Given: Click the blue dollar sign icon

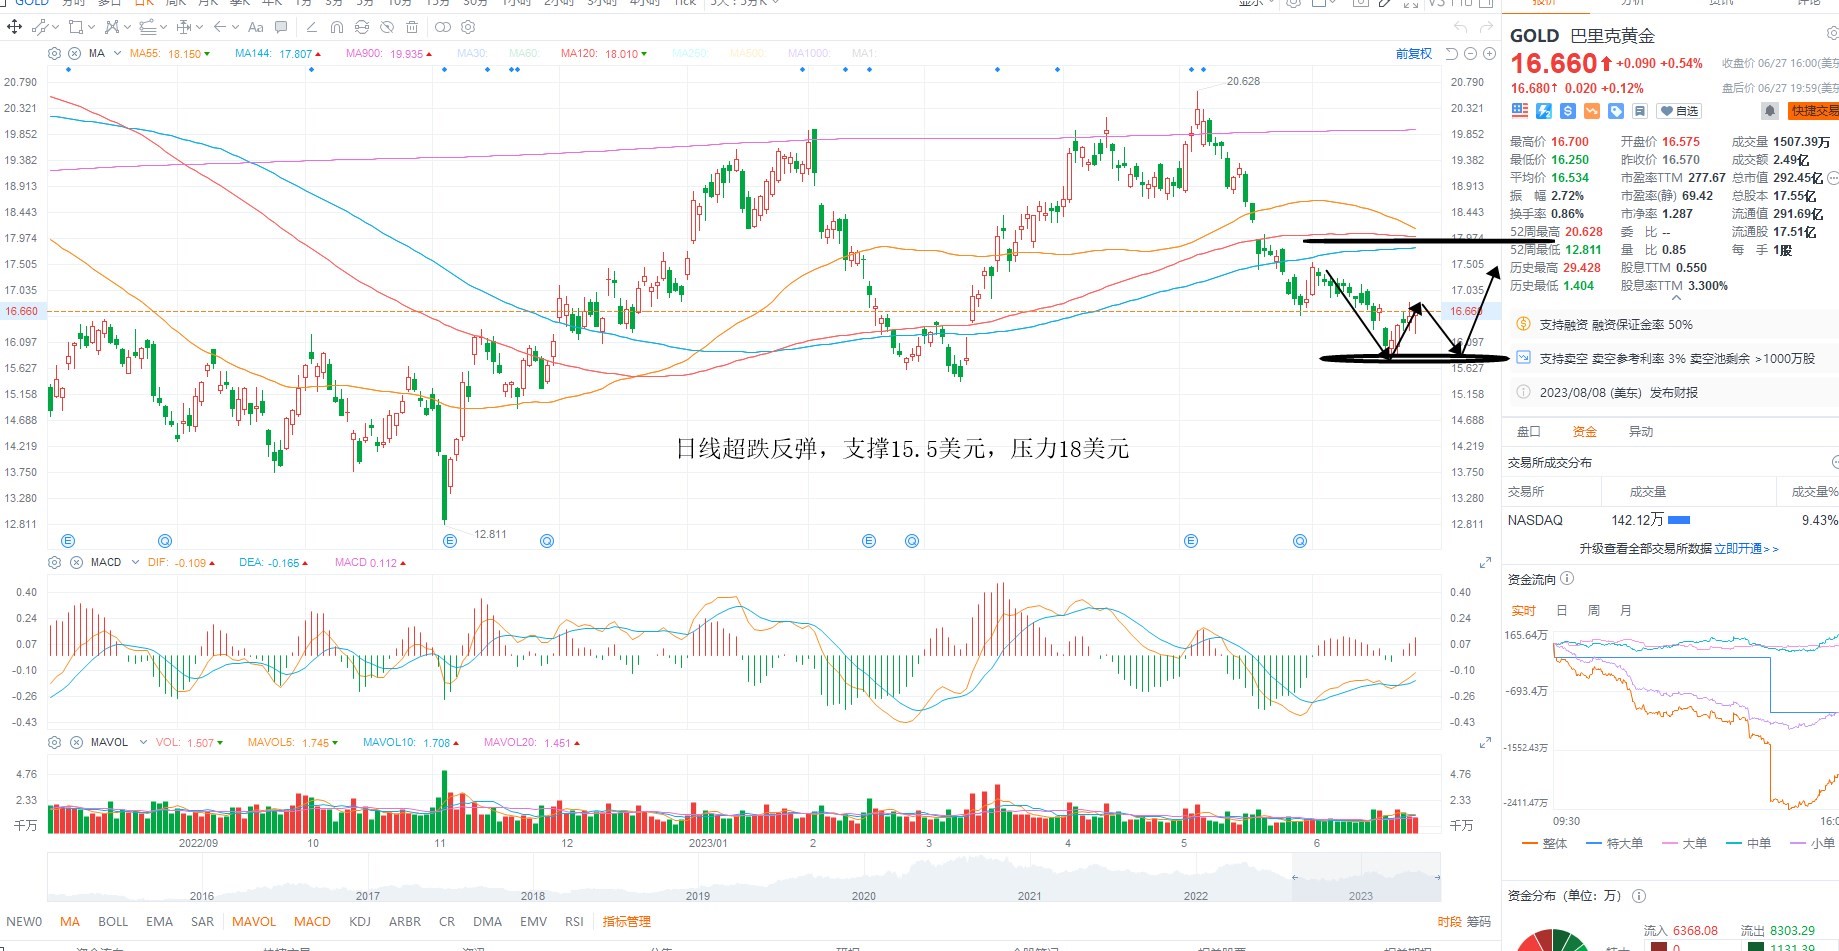Looking at the screenshot, I should point(1568,111).
